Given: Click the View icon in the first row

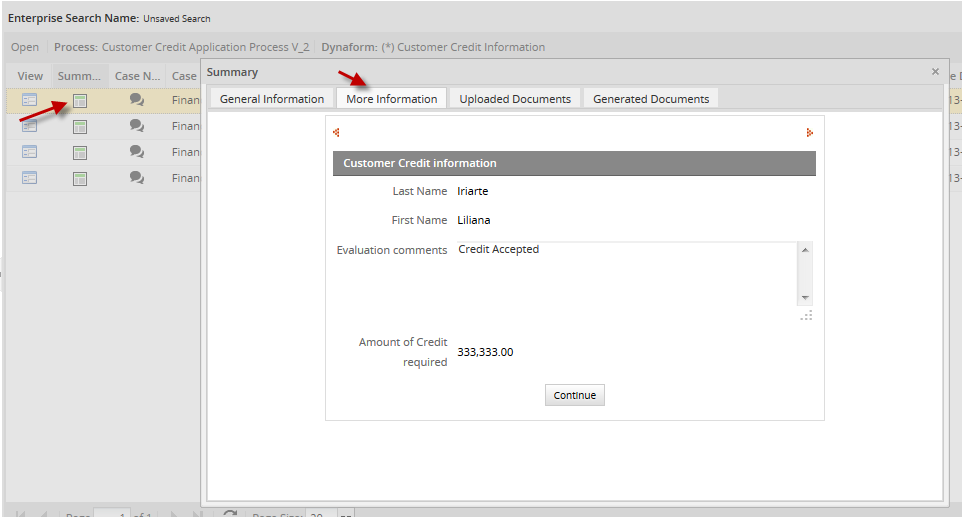Looking at the screenshot, I should 30,100.
